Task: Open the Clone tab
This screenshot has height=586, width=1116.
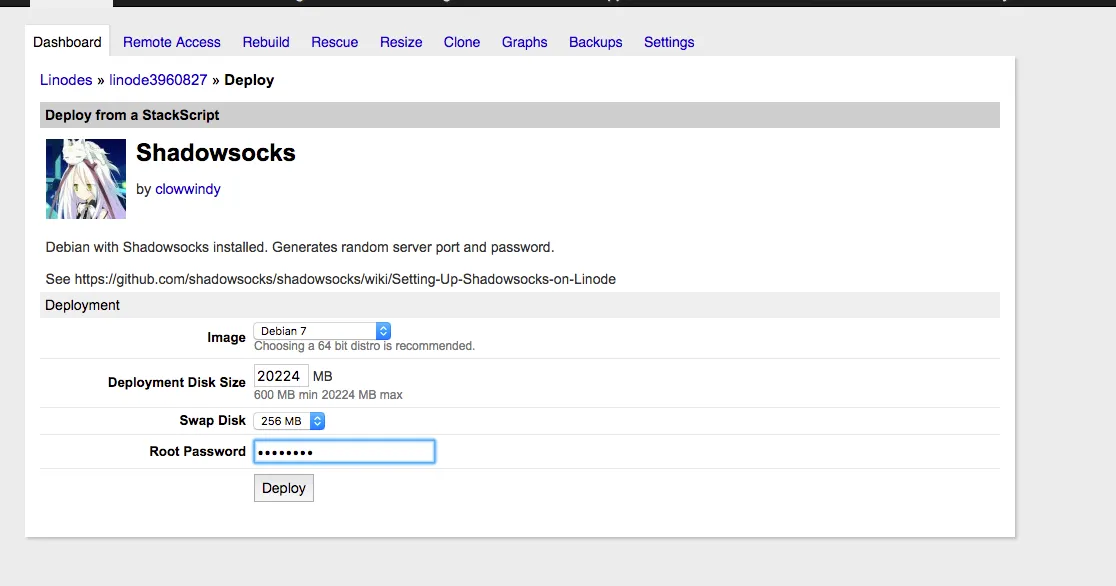Action: click(462, 42)
